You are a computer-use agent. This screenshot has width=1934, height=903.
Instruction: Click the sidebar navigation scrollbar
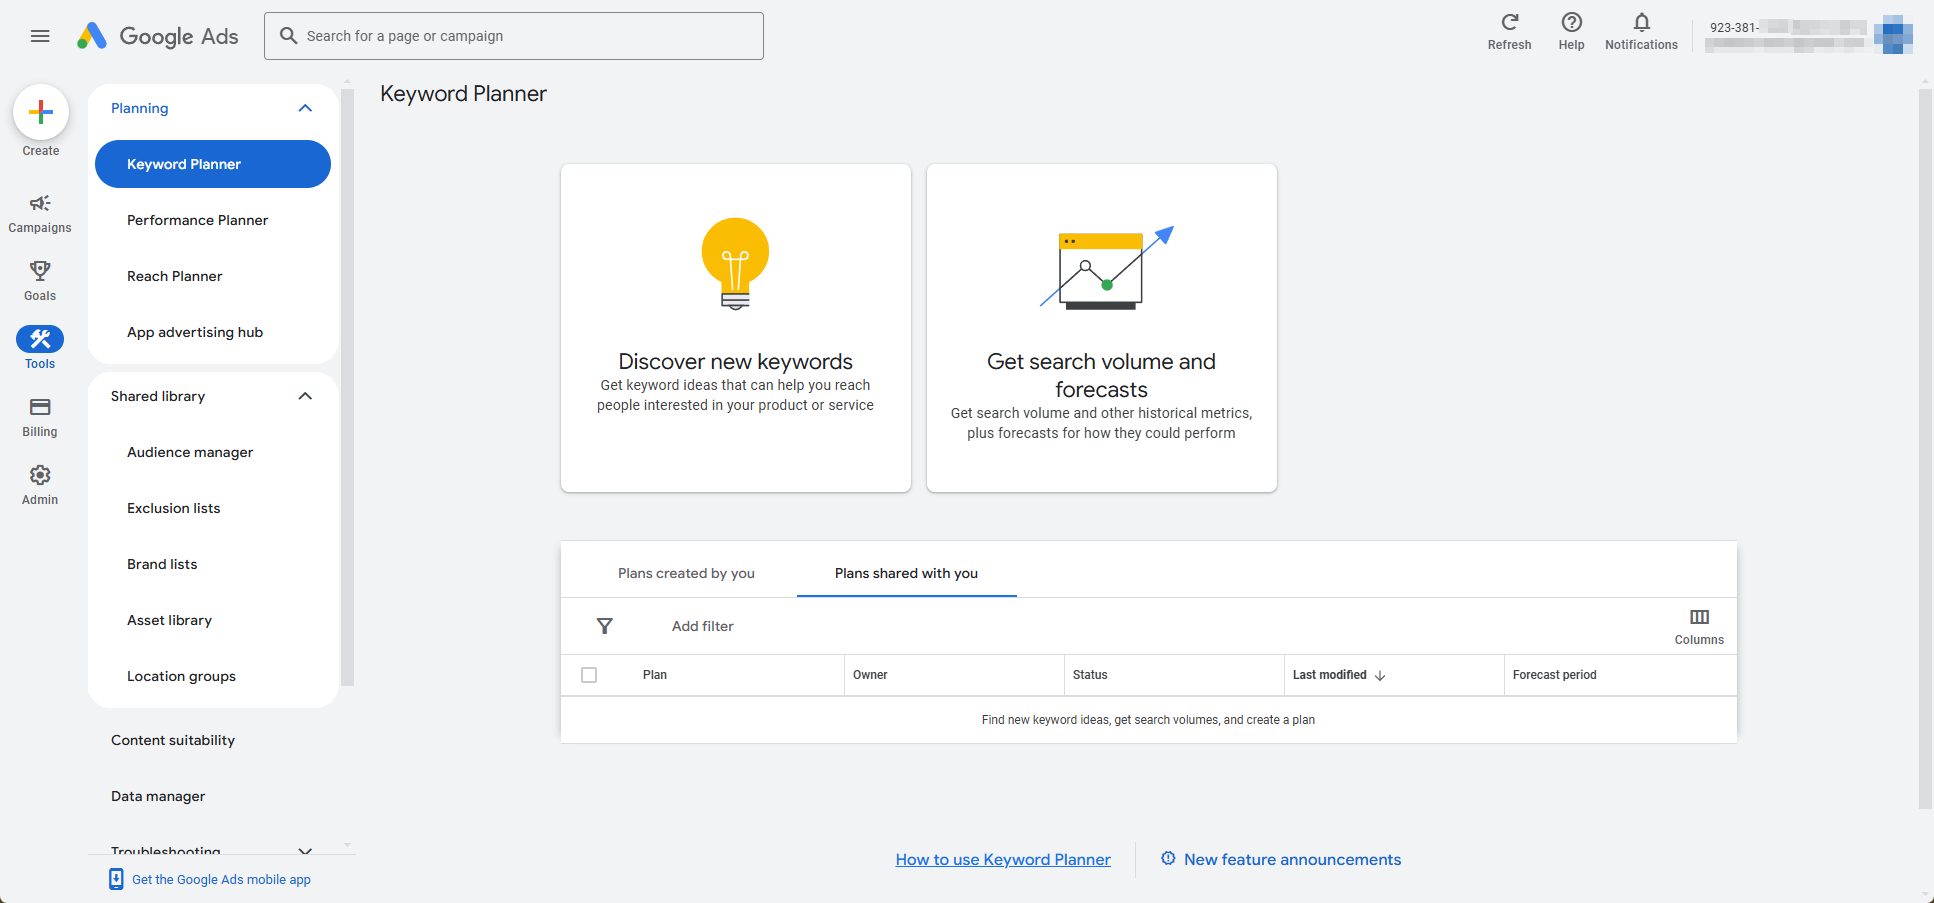pyautogui.click(x=347, y=386)
